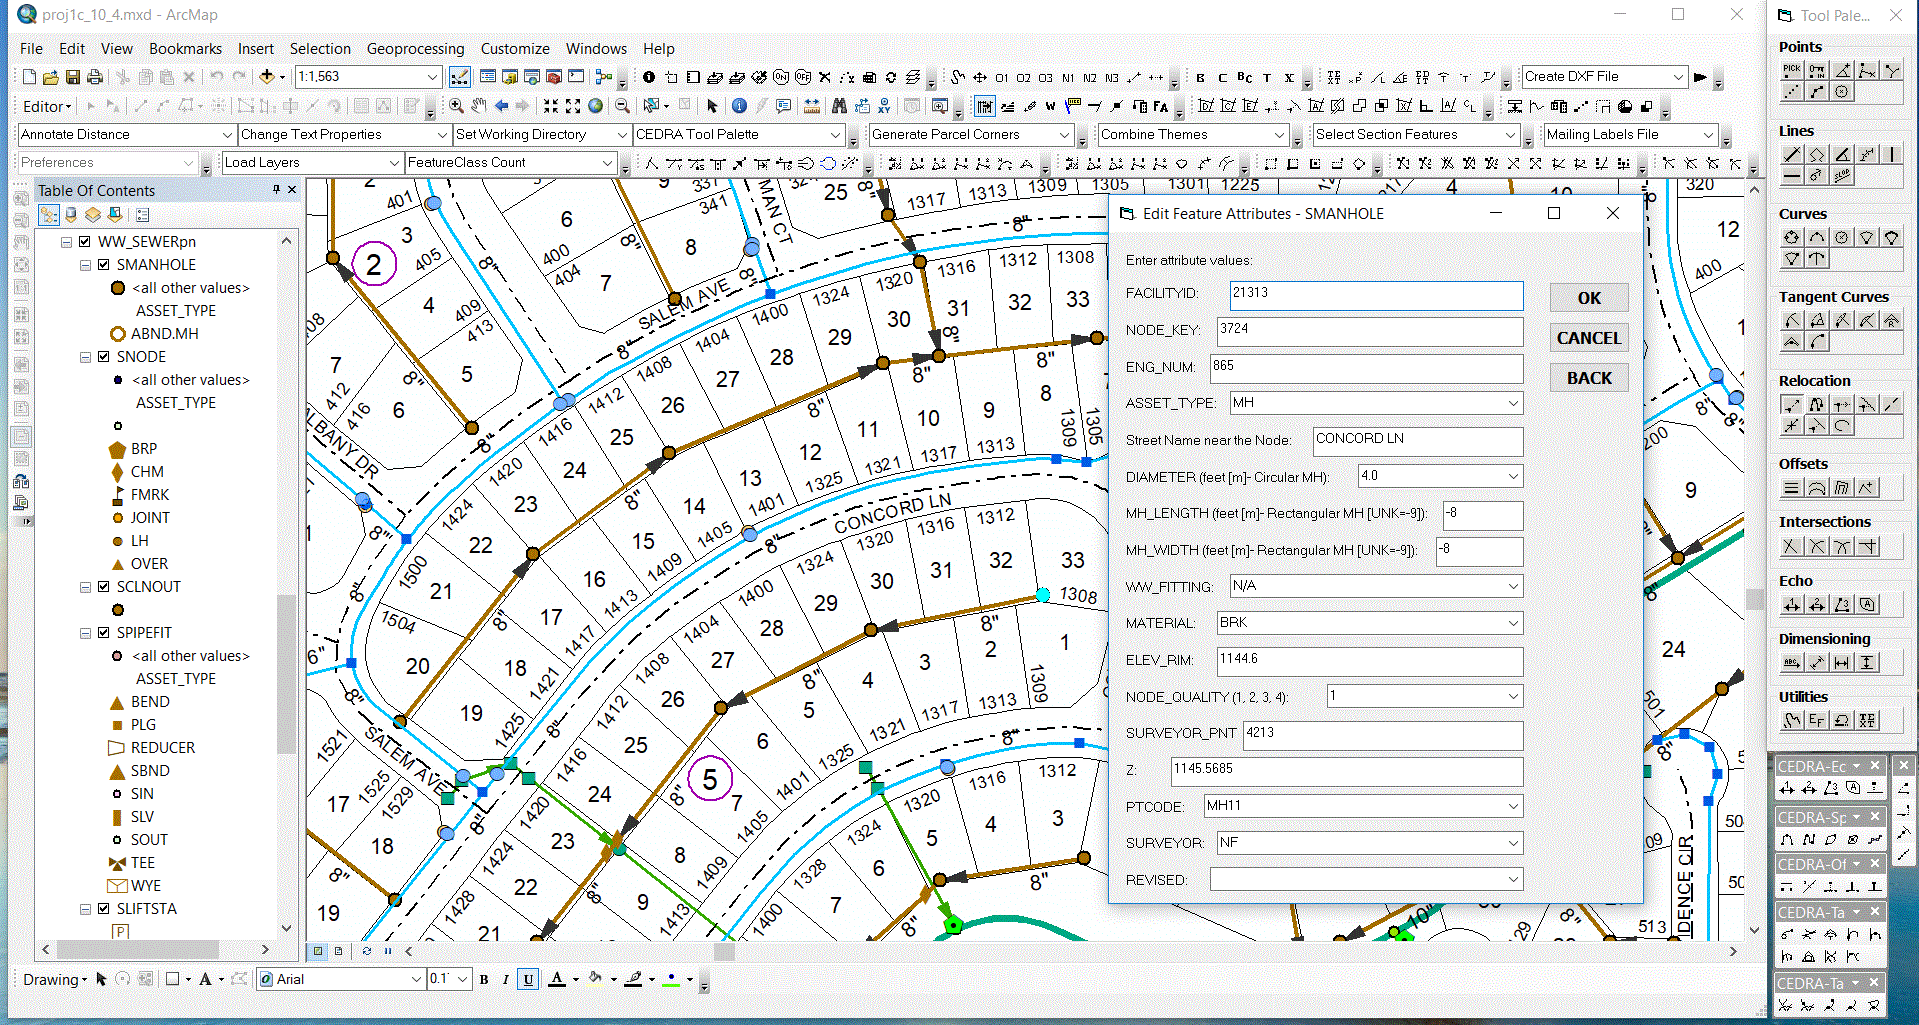Screen dimensions: 1919x1025
Task: Click OK in Edit Feature Attributes
Action: (1589, 298)
